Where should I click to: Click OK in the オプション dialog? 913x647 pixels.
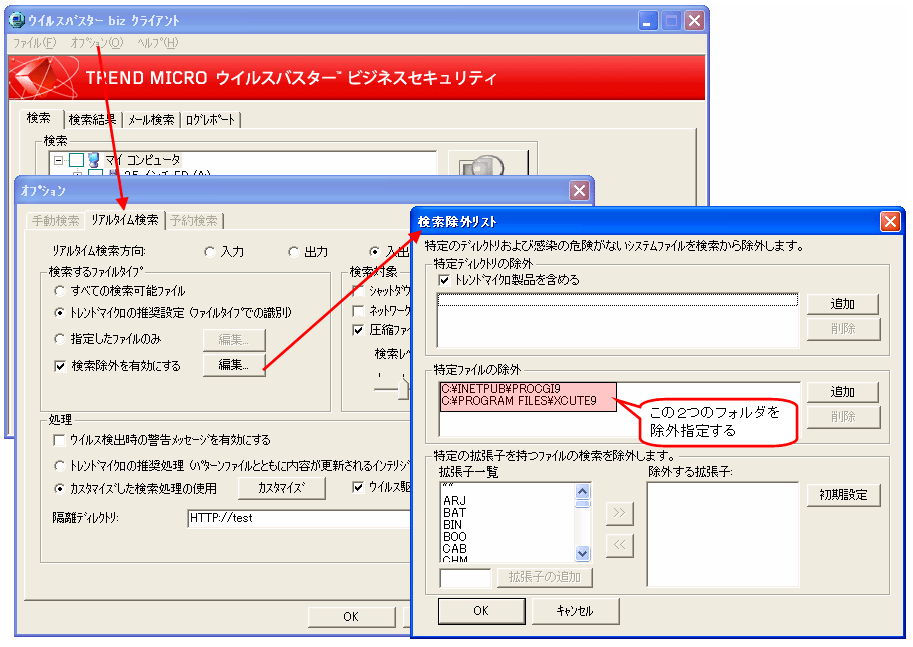(x=351, y=617)
